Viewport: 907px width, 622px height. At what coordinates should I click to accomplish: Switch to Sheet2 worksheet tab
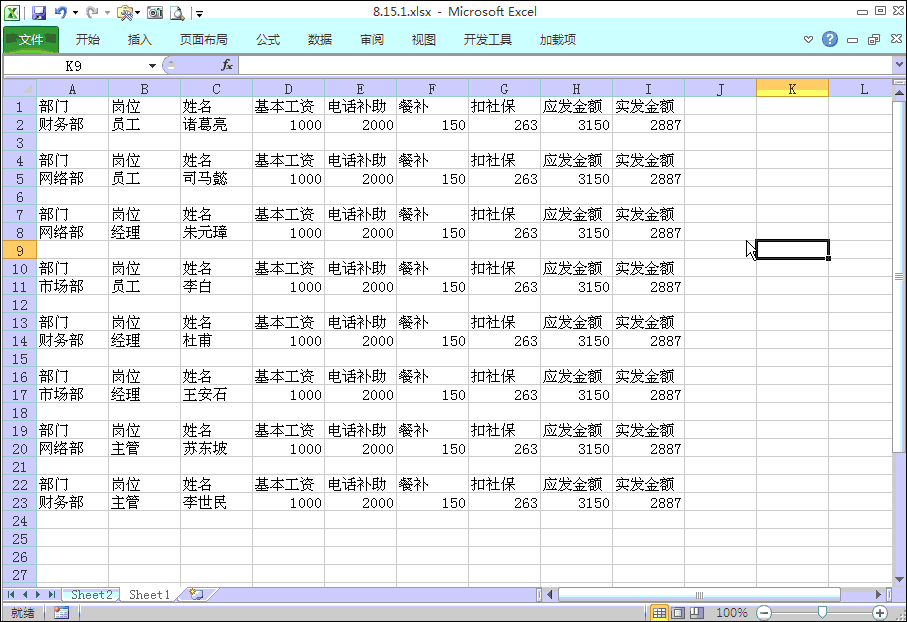[91, 594]
